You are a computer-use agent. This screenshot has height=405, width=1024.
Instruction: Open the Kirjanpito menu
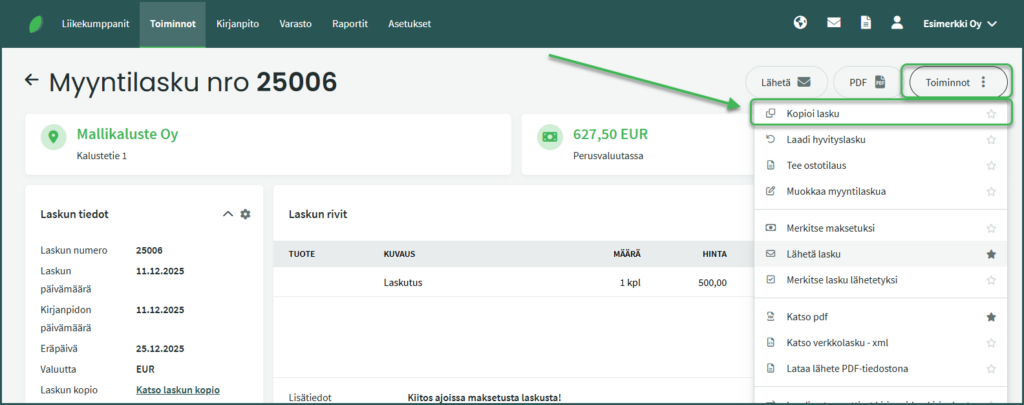click(238, 23)
